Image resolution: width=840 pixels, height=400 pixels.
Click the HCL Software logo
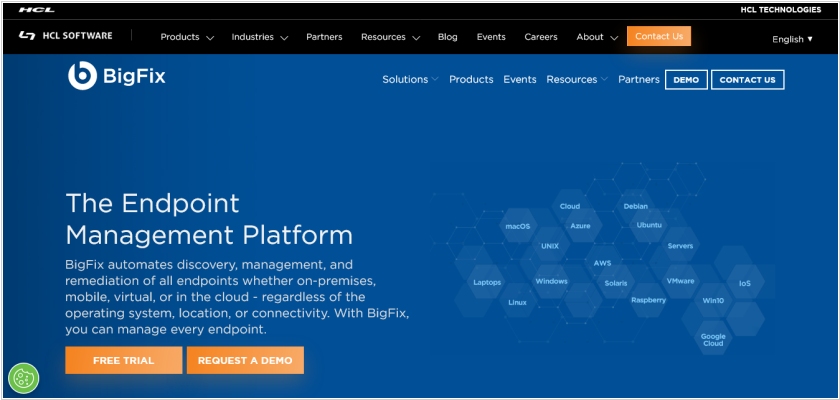(x=66, y=36)
